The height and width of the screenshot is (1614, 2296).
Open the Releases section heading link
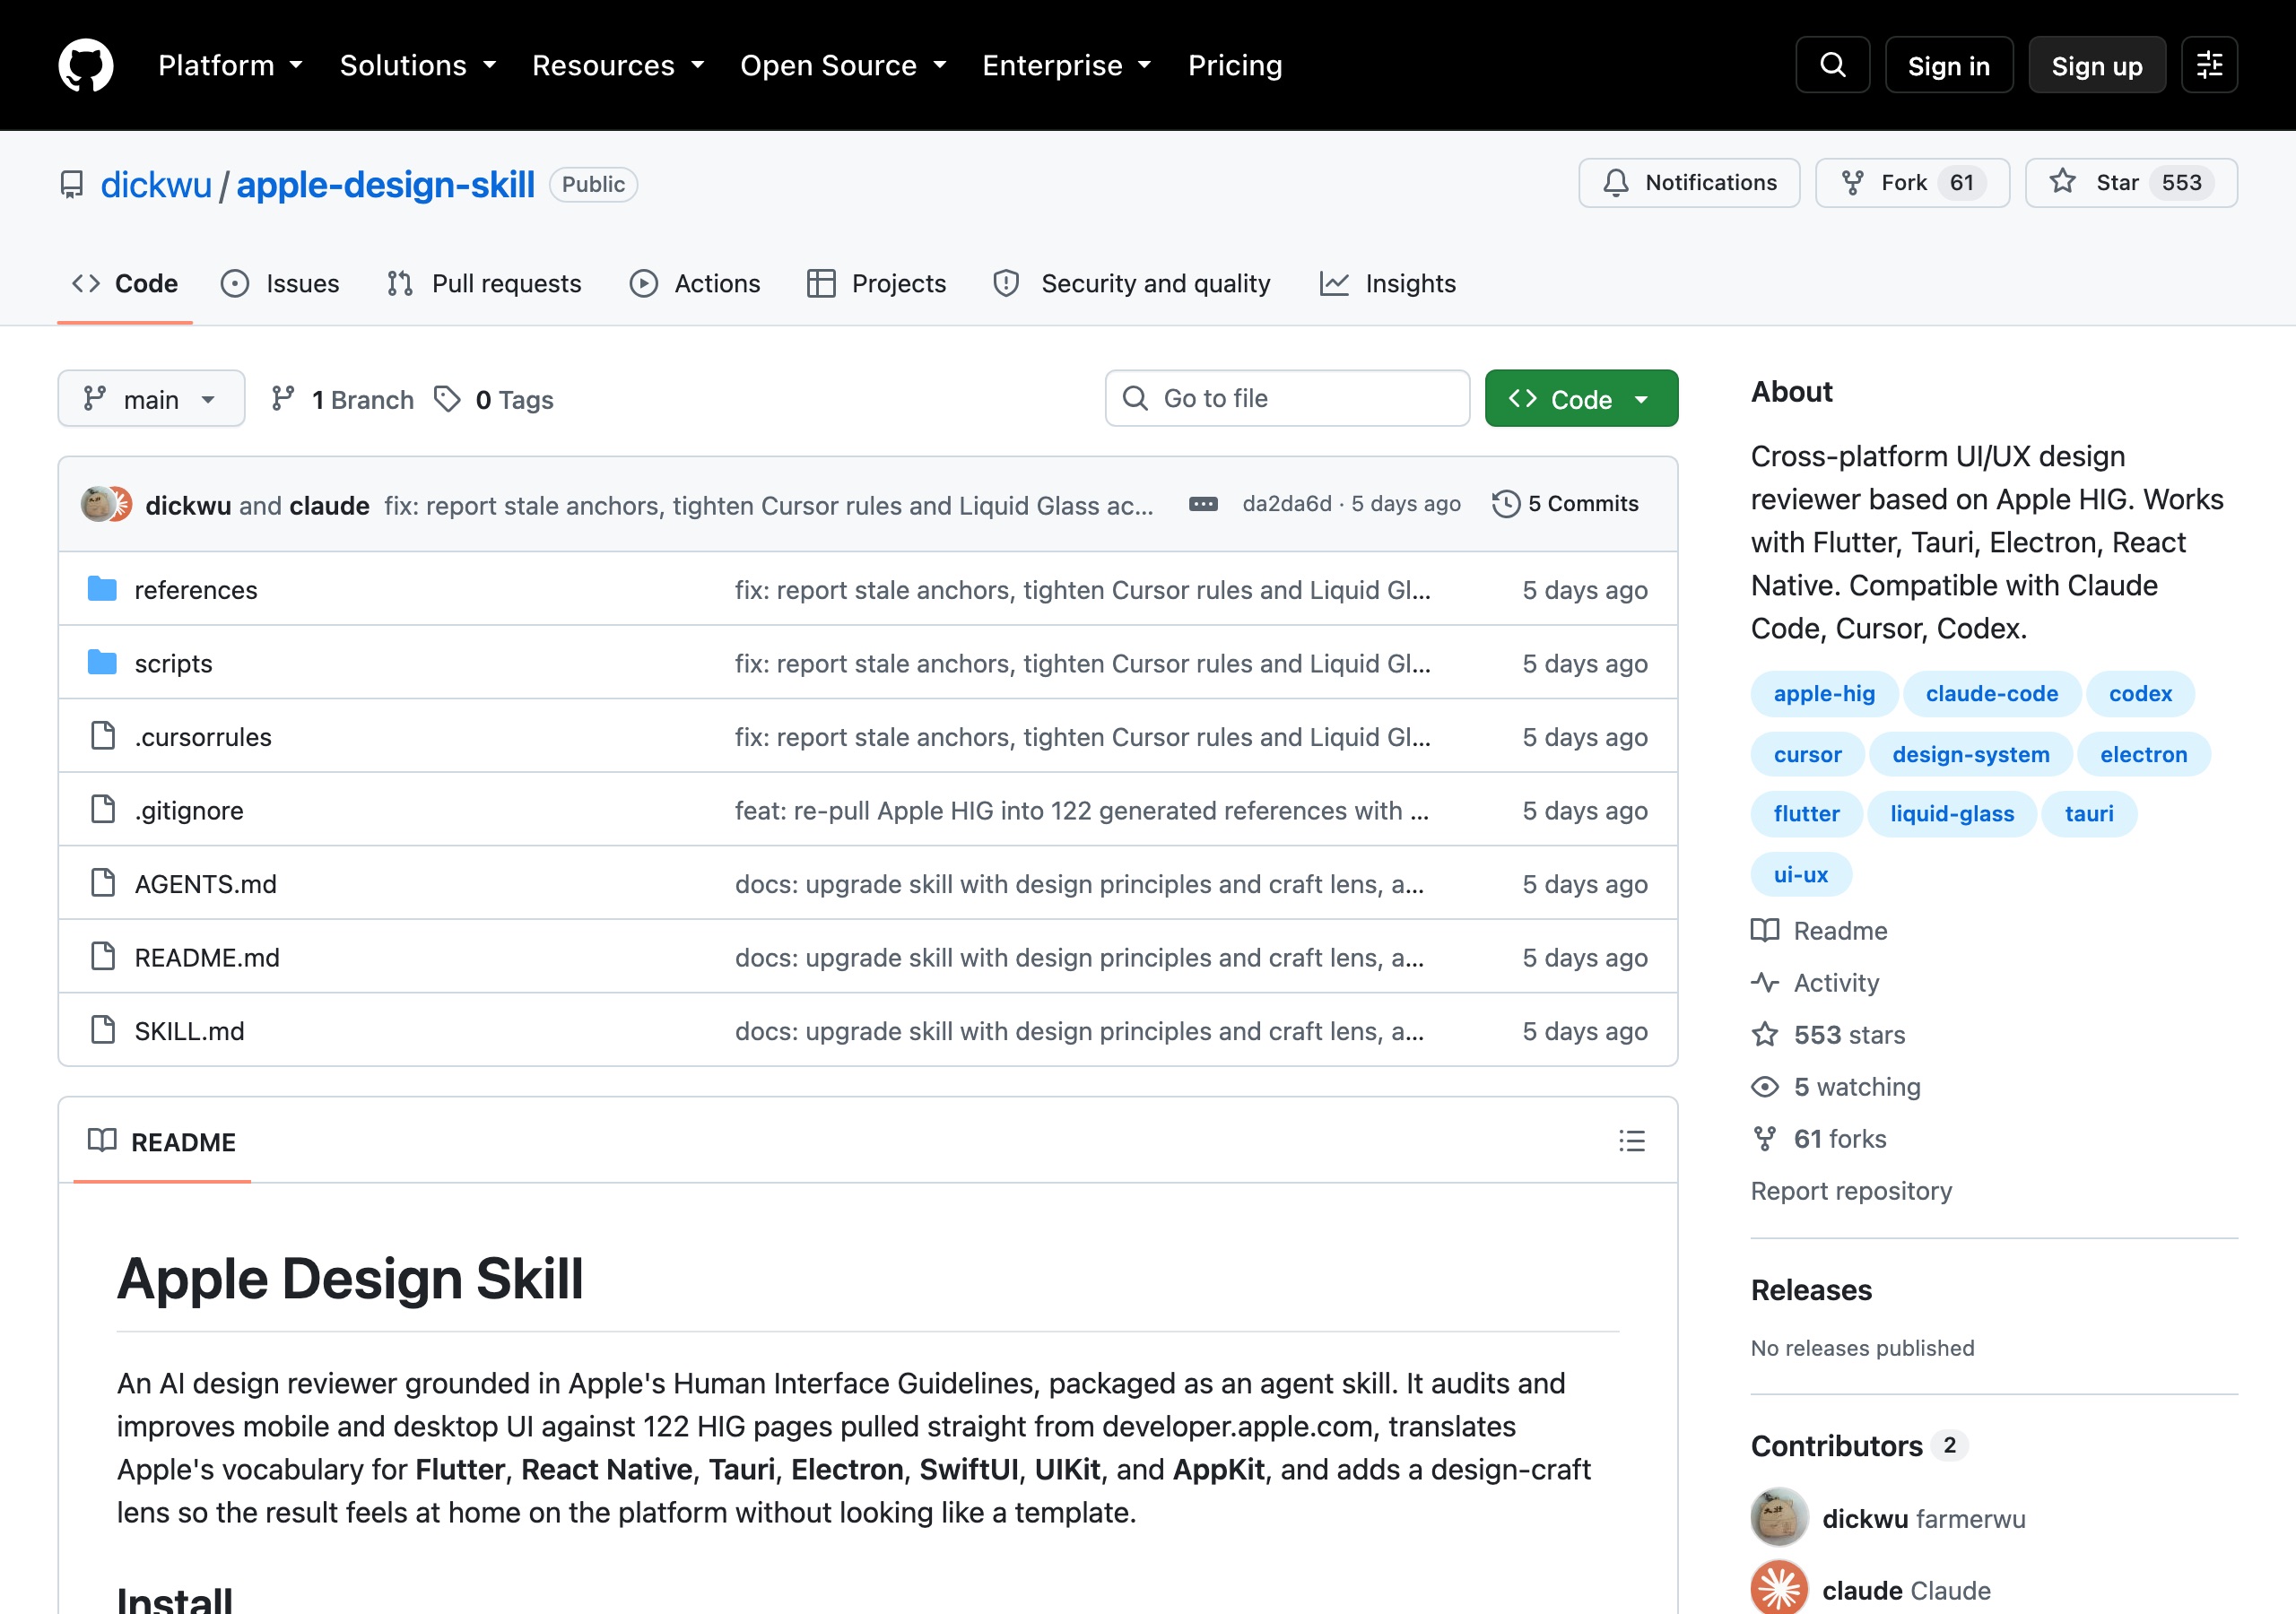pos(1811,1289)
